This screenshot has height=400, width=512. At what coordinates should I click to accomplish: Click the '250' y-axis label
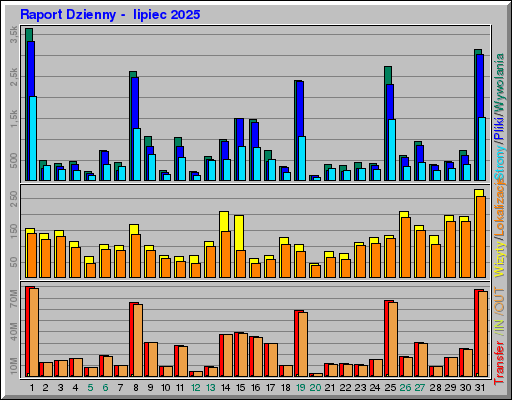point(14,199)
